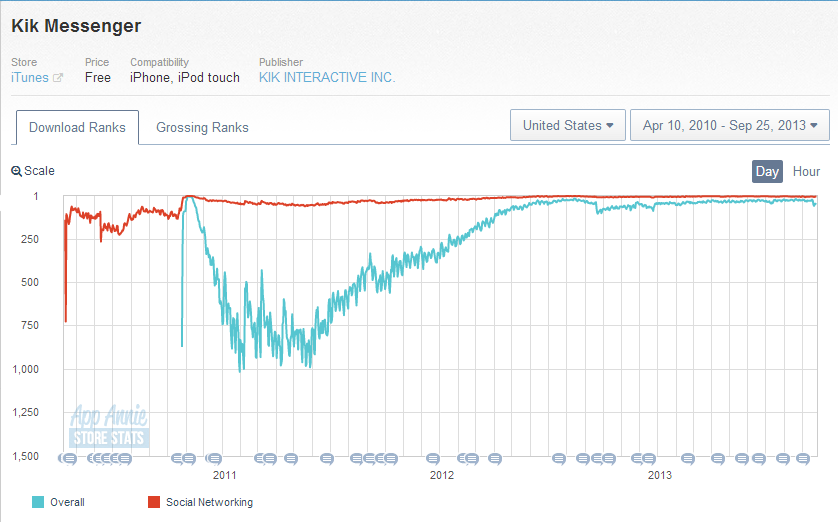Click the magnifier Scale icon
The image size is (838, 522).
click(17, 171)
